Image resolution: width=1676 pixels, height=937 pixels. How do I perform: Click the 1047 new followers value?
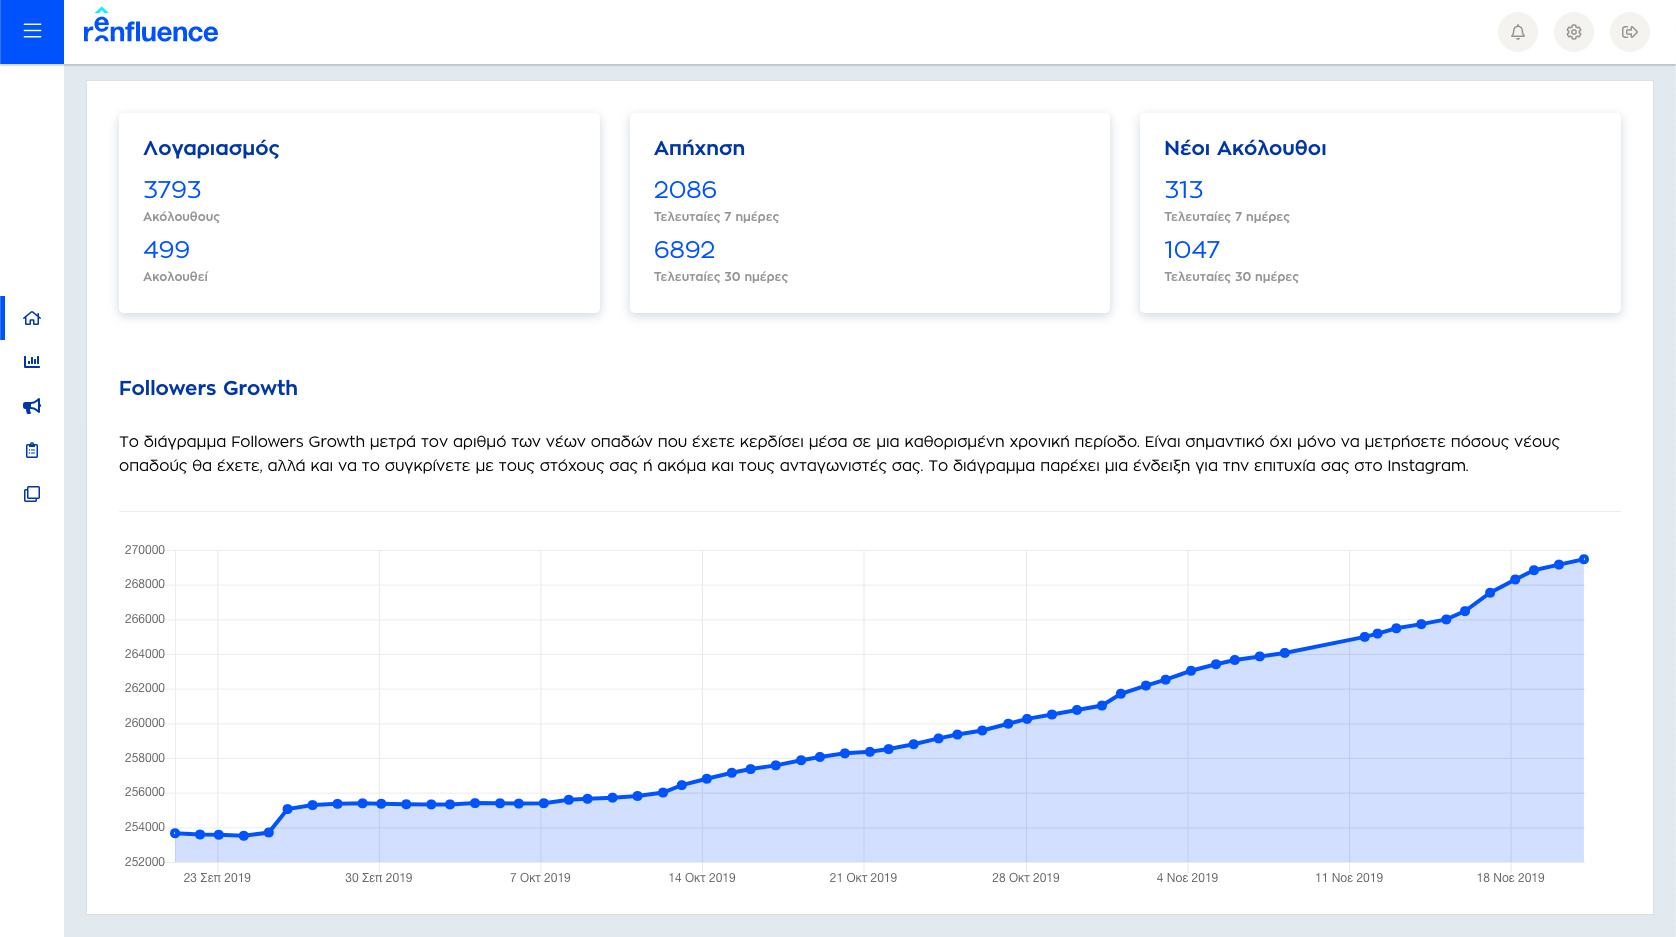1192,250
